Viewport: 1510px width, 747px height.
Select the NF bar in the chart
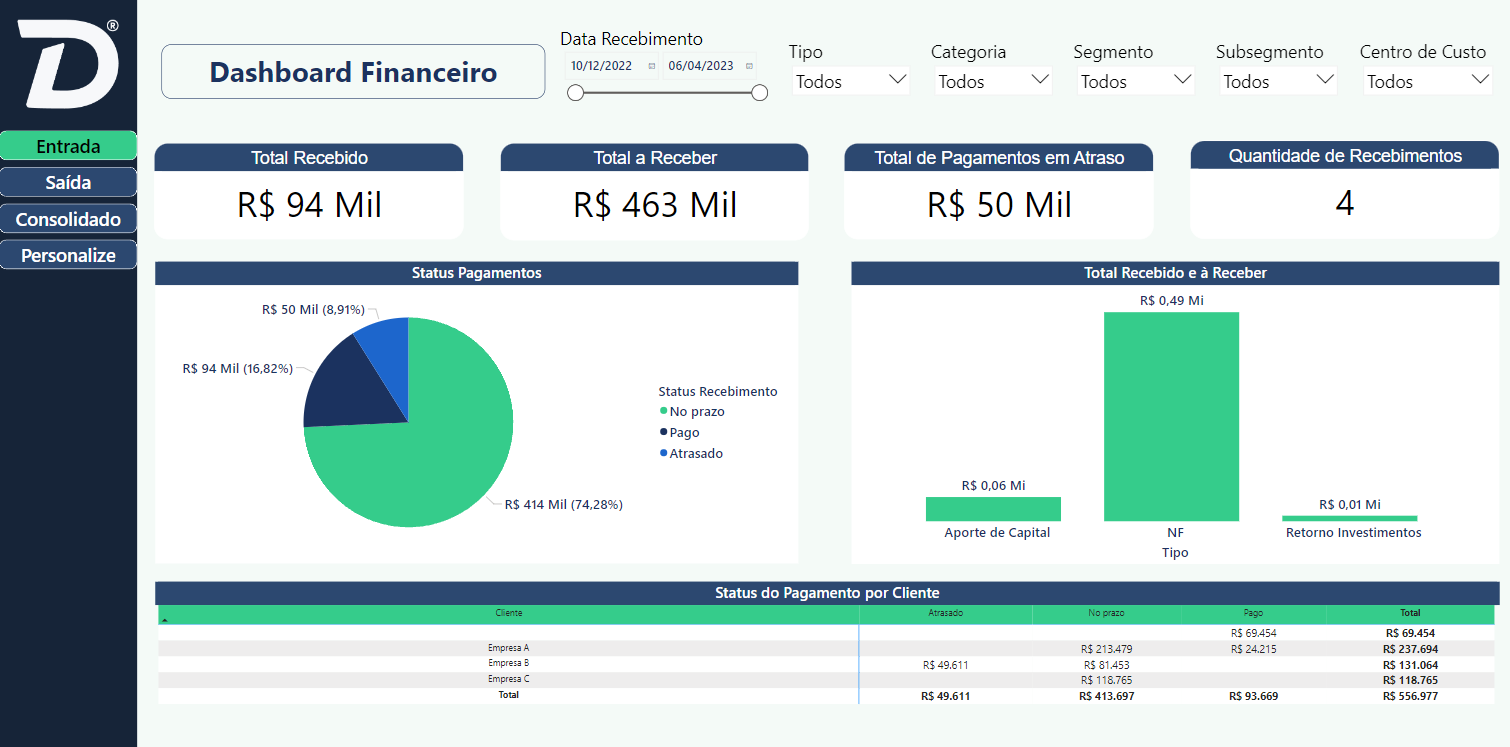[x=1171, y=416]
